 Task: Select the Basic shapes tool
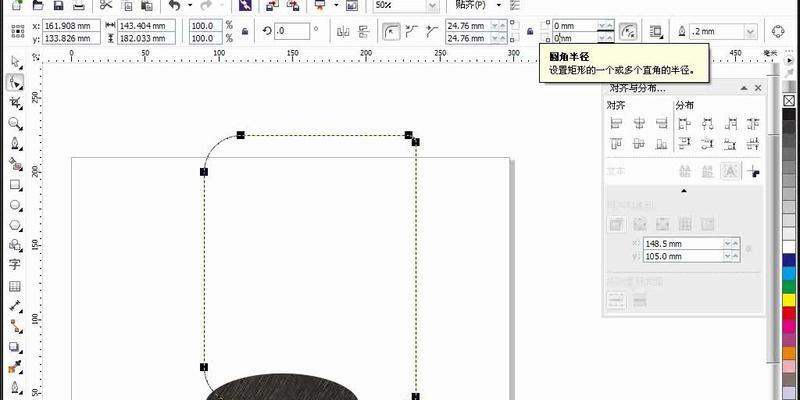click(x=15, y=245)
